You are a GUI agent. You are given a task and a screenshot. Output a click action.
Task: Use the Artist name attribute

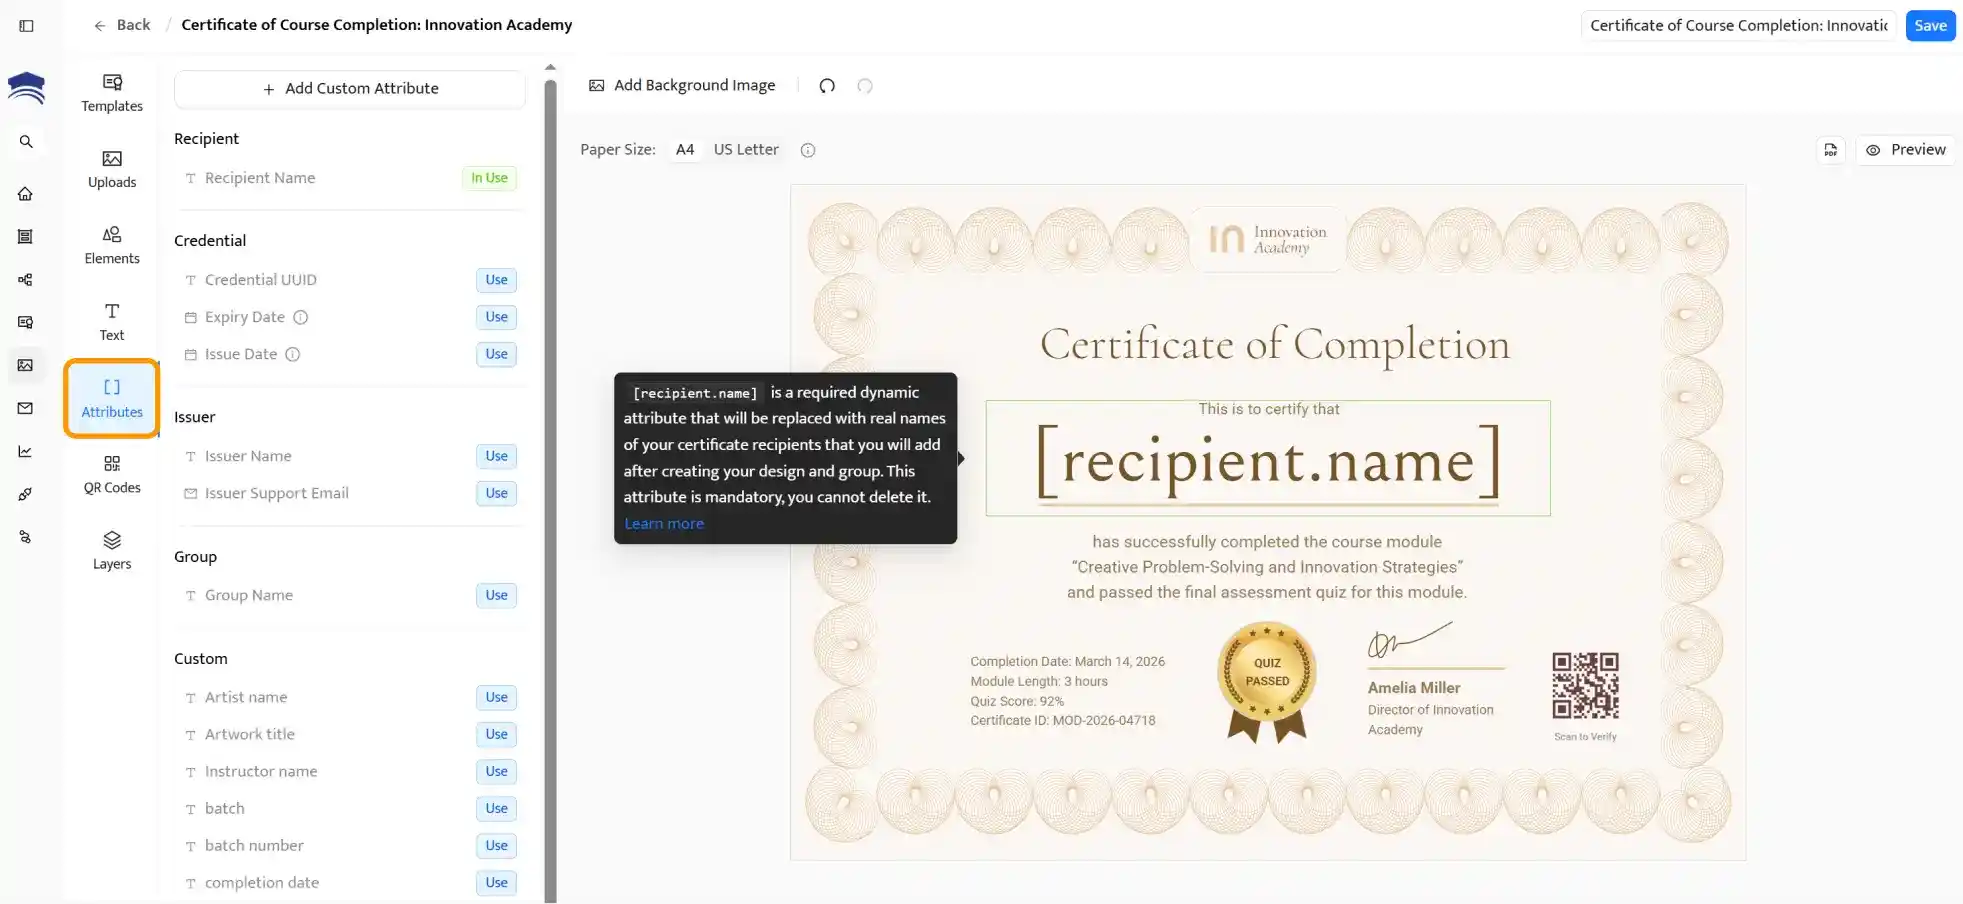pyautogui.click(x=496, y=697)
